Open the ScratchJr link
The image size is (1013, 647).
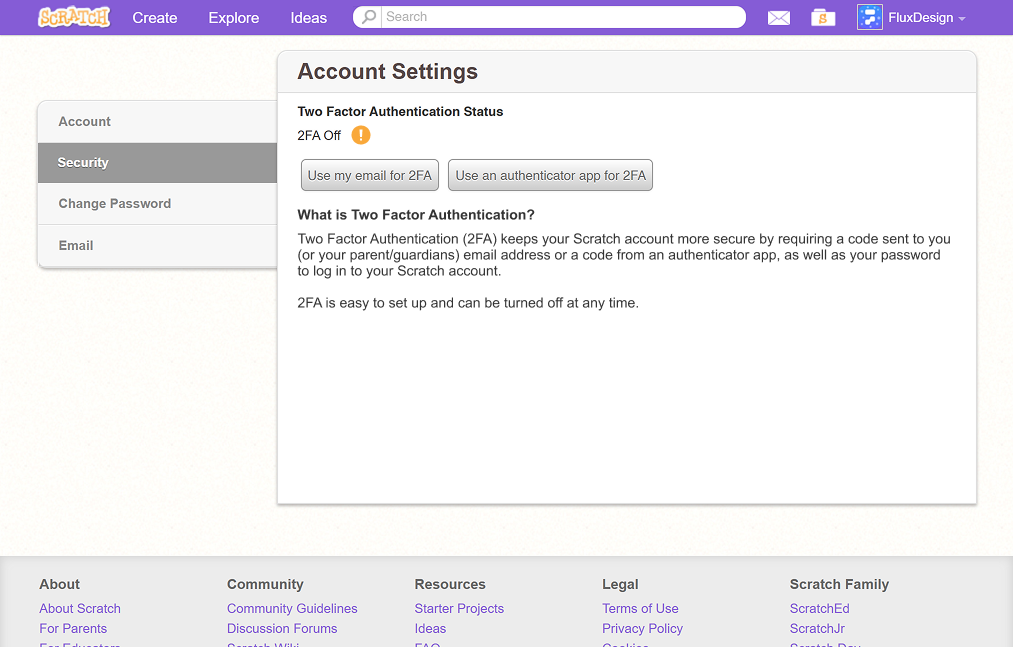click(817, 628)
